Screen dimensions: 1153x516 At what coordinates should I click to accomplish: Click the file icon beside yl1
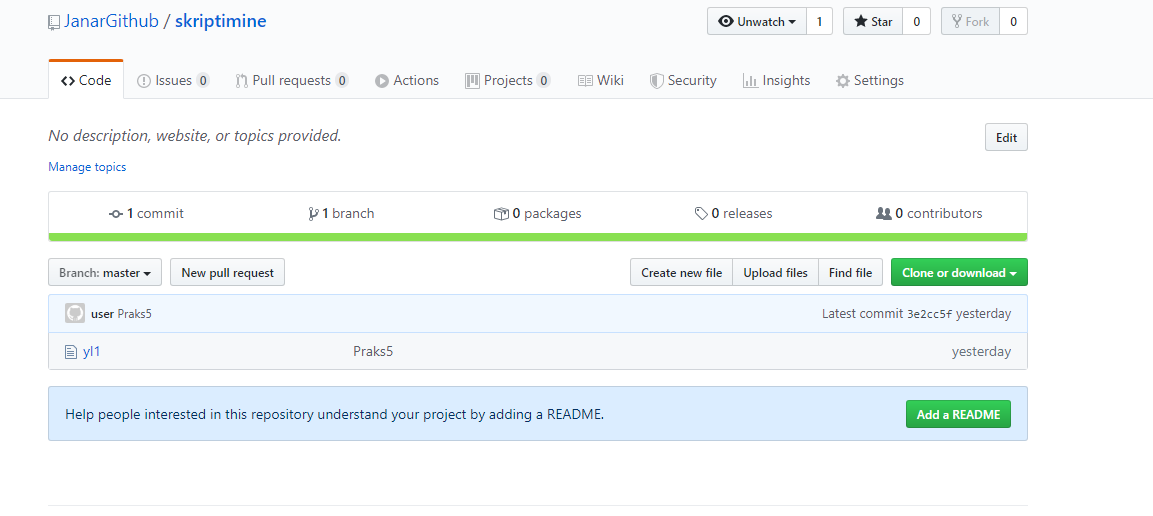(71, 352)
